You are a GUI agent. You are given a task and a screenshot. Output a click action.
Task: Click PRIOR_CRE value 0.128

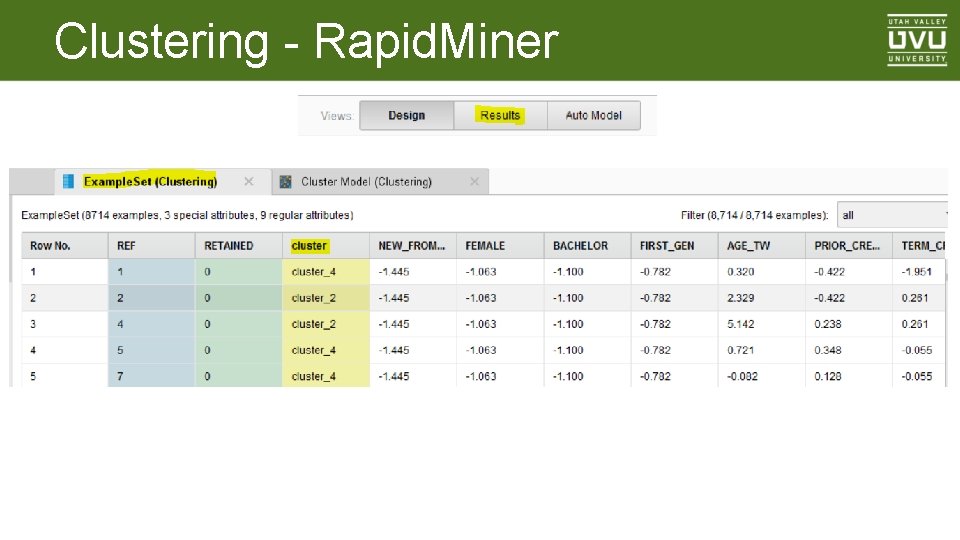(828, 377)
